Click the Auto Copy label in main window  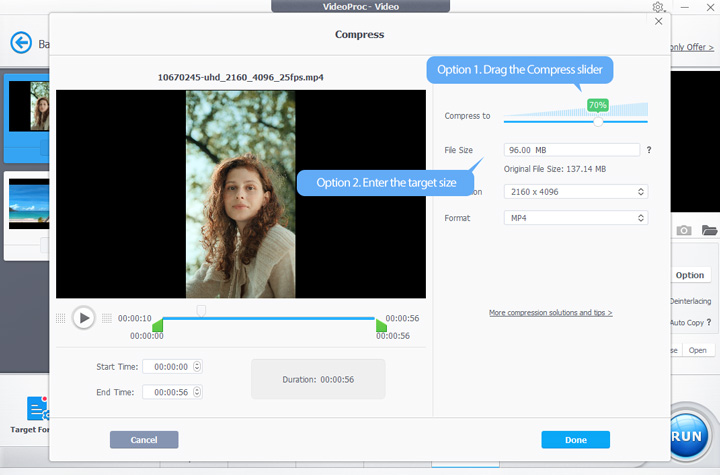687,322
